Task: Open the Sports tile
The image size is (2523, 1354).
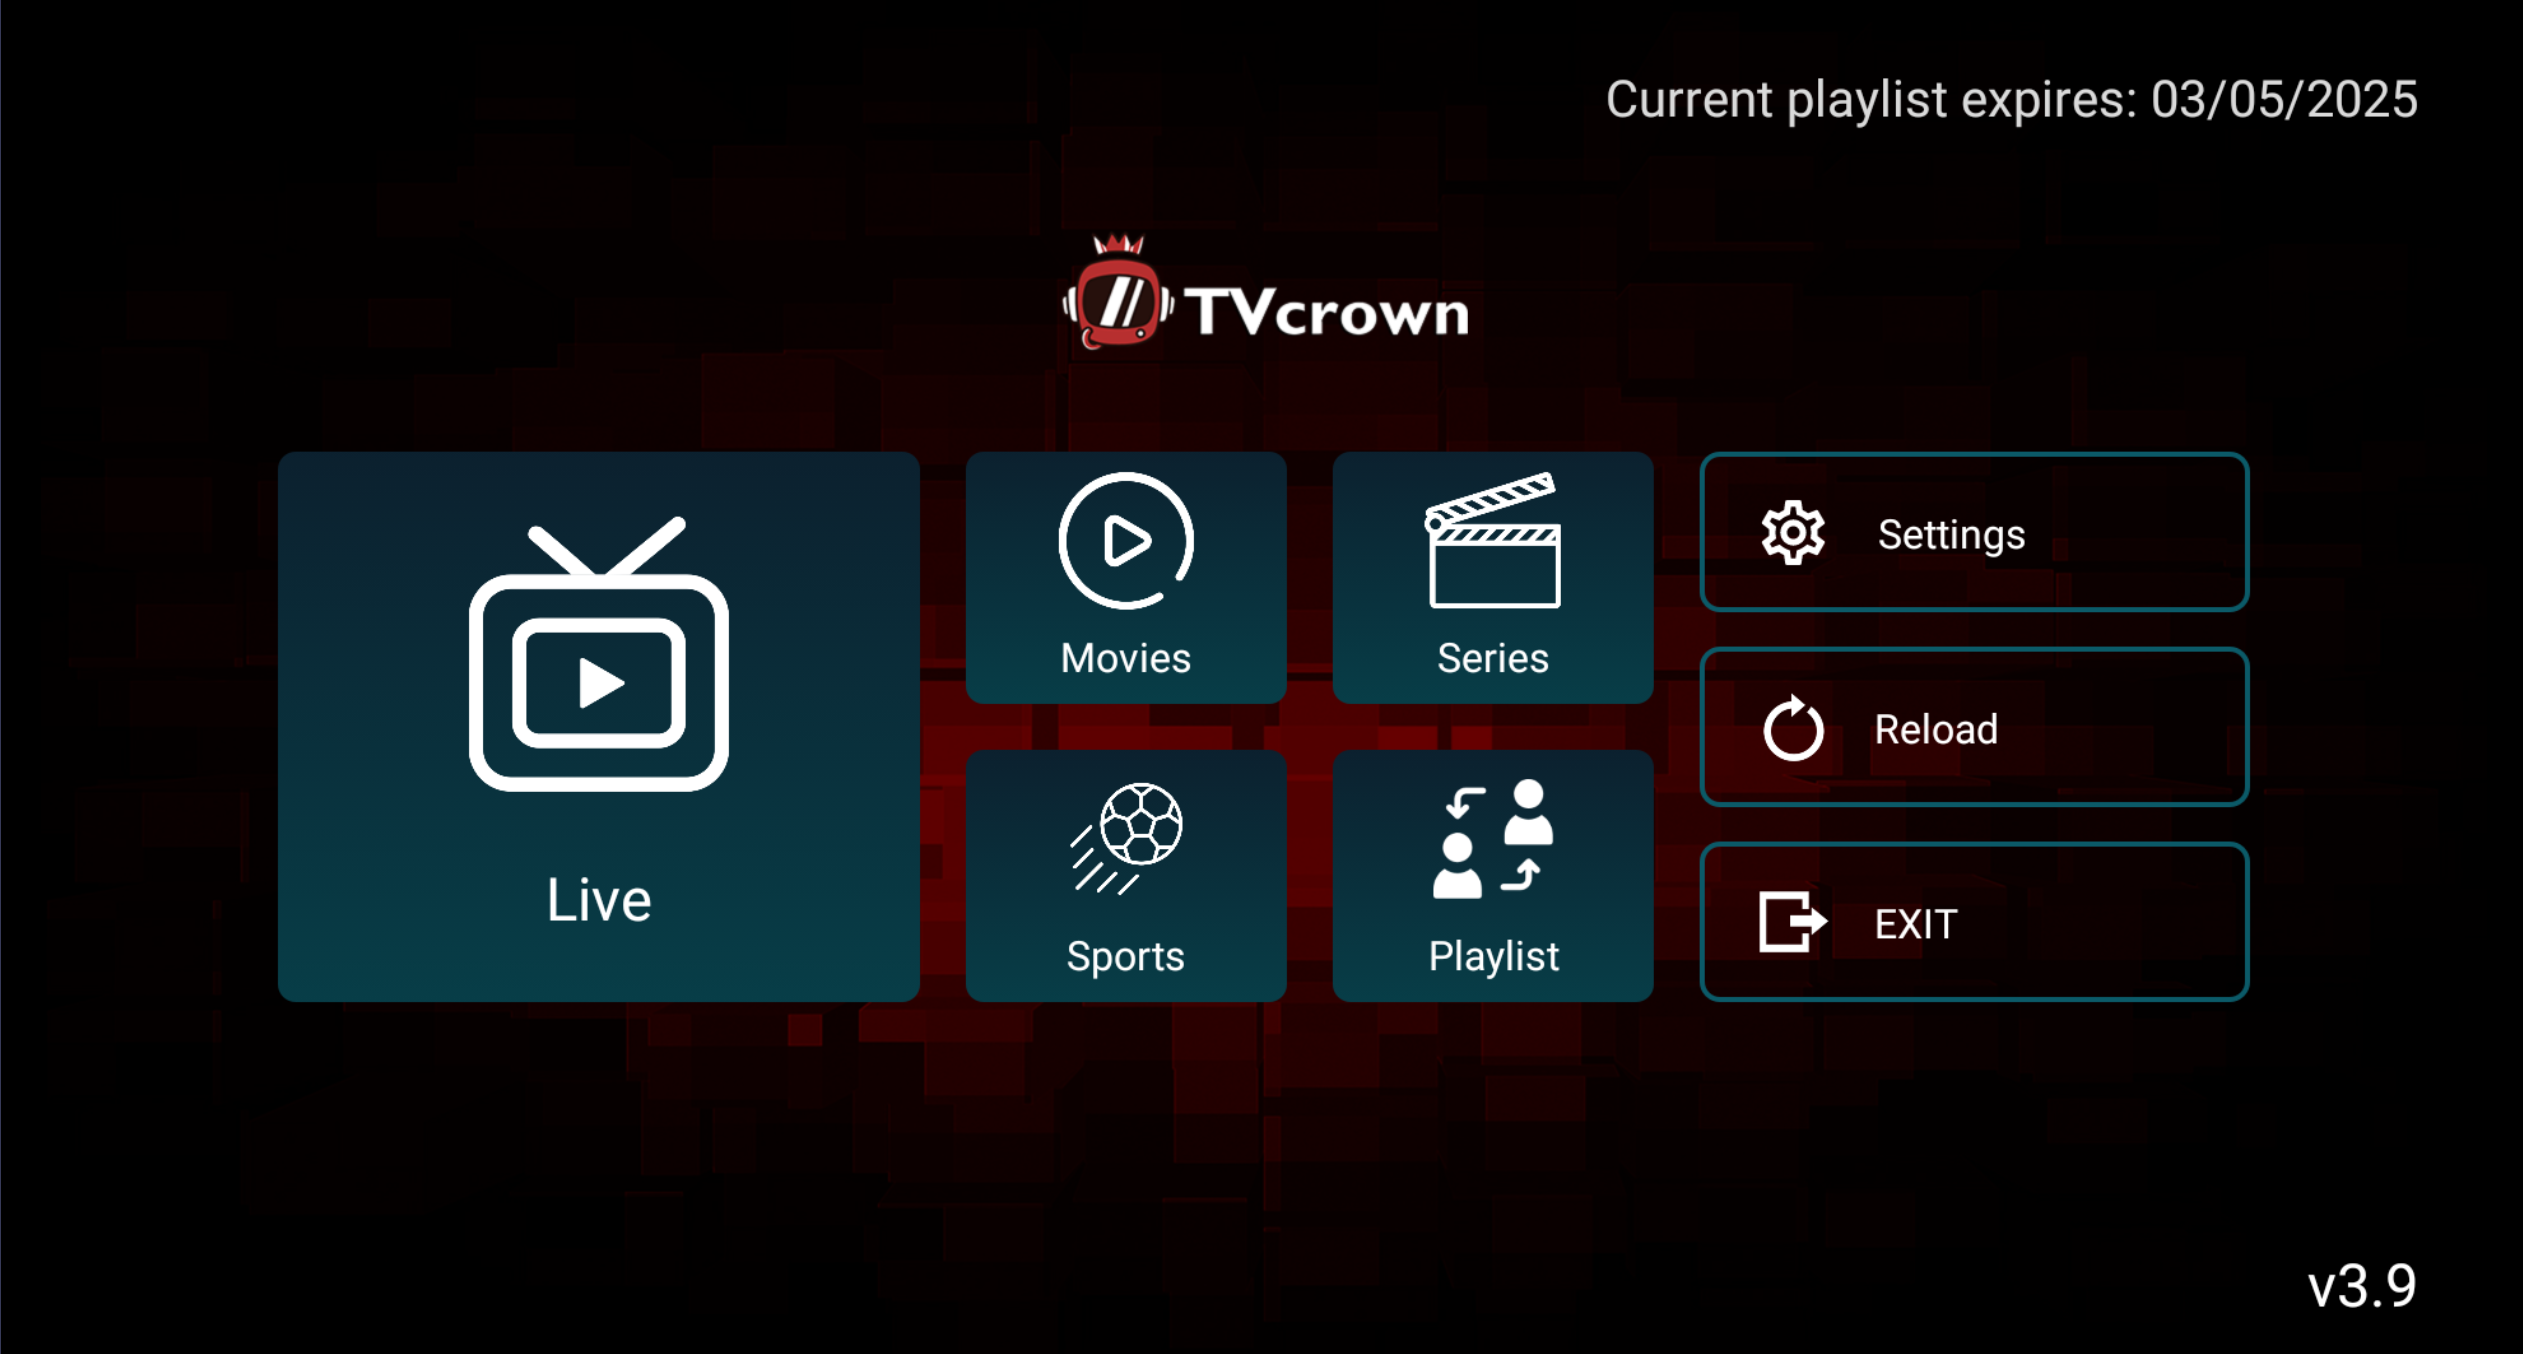Action: click(x=1125, y=875)
